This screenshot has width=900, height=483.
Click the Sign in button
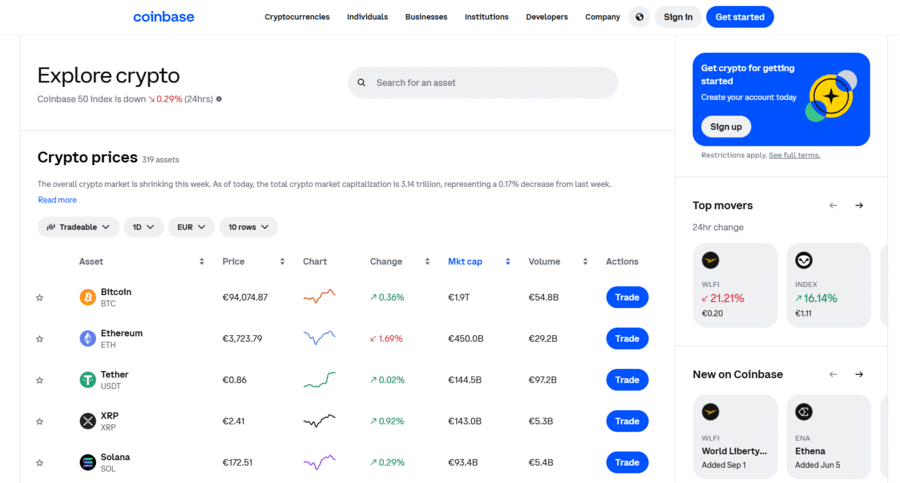[x=678, y=17]
